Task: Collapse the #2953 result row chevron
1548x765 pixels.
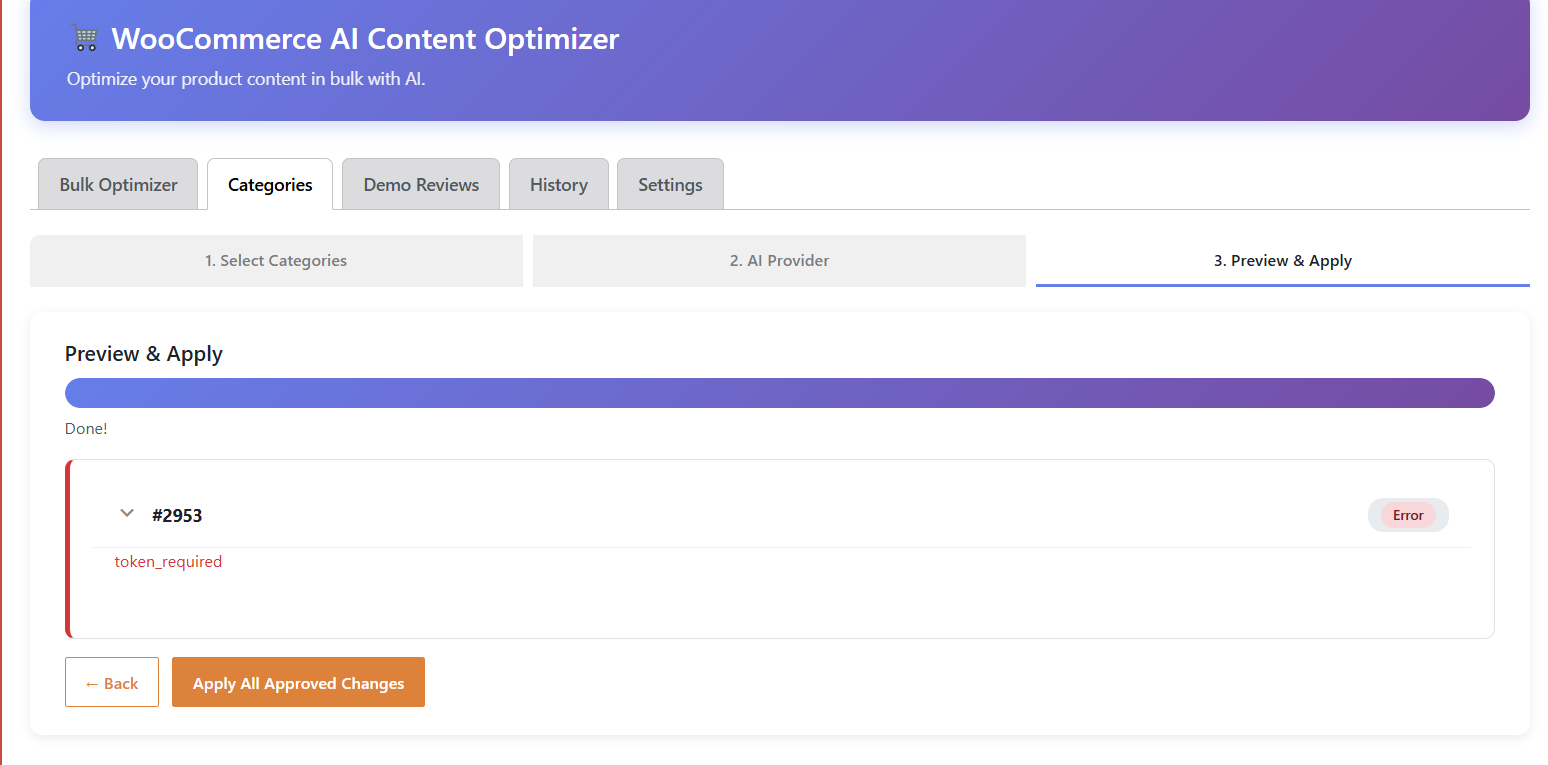Action: click(x=127, y=514)
